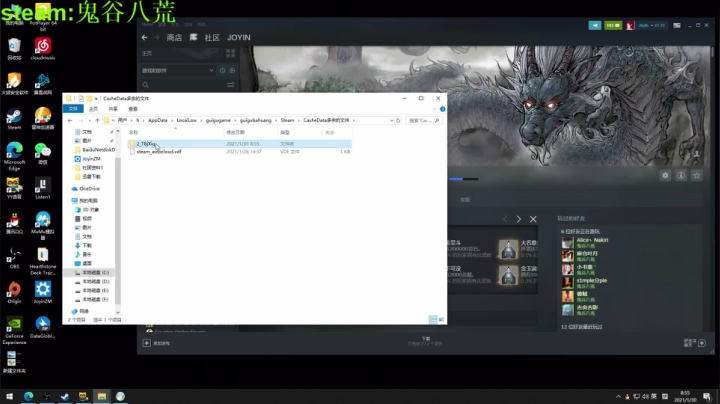Screen dimensions: 720x404
Task: Open Explorer help icon
Action: 443,109
